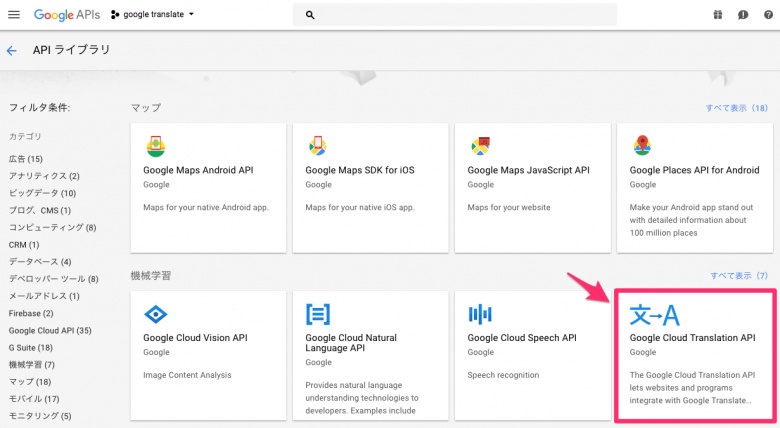Click the Google Maps Android API icon
The height and width of the screenshot is (428, 780).
pyautogui.click(x=155, y=146)
